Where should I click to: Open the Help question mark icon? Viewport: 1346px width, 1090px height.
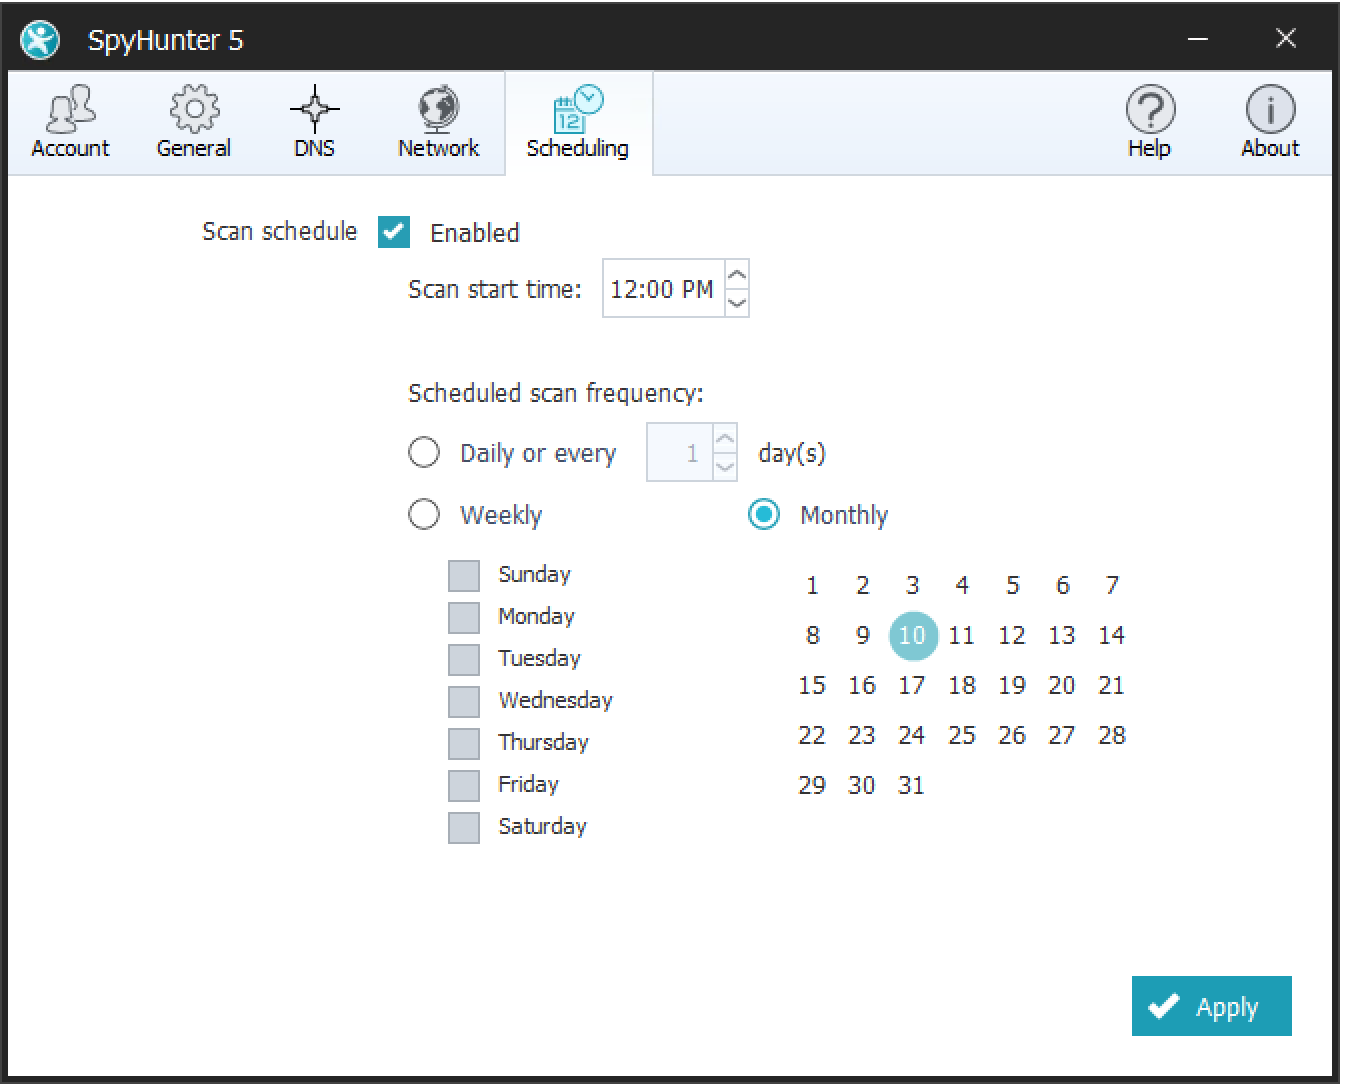point(1150,122)
